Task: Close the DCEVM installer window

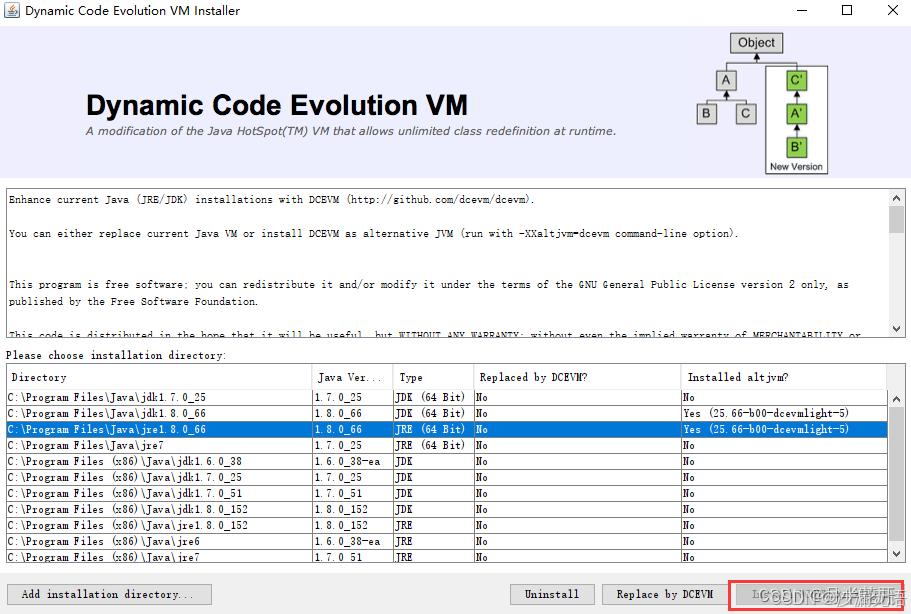Action: click(x=893, y=10)
